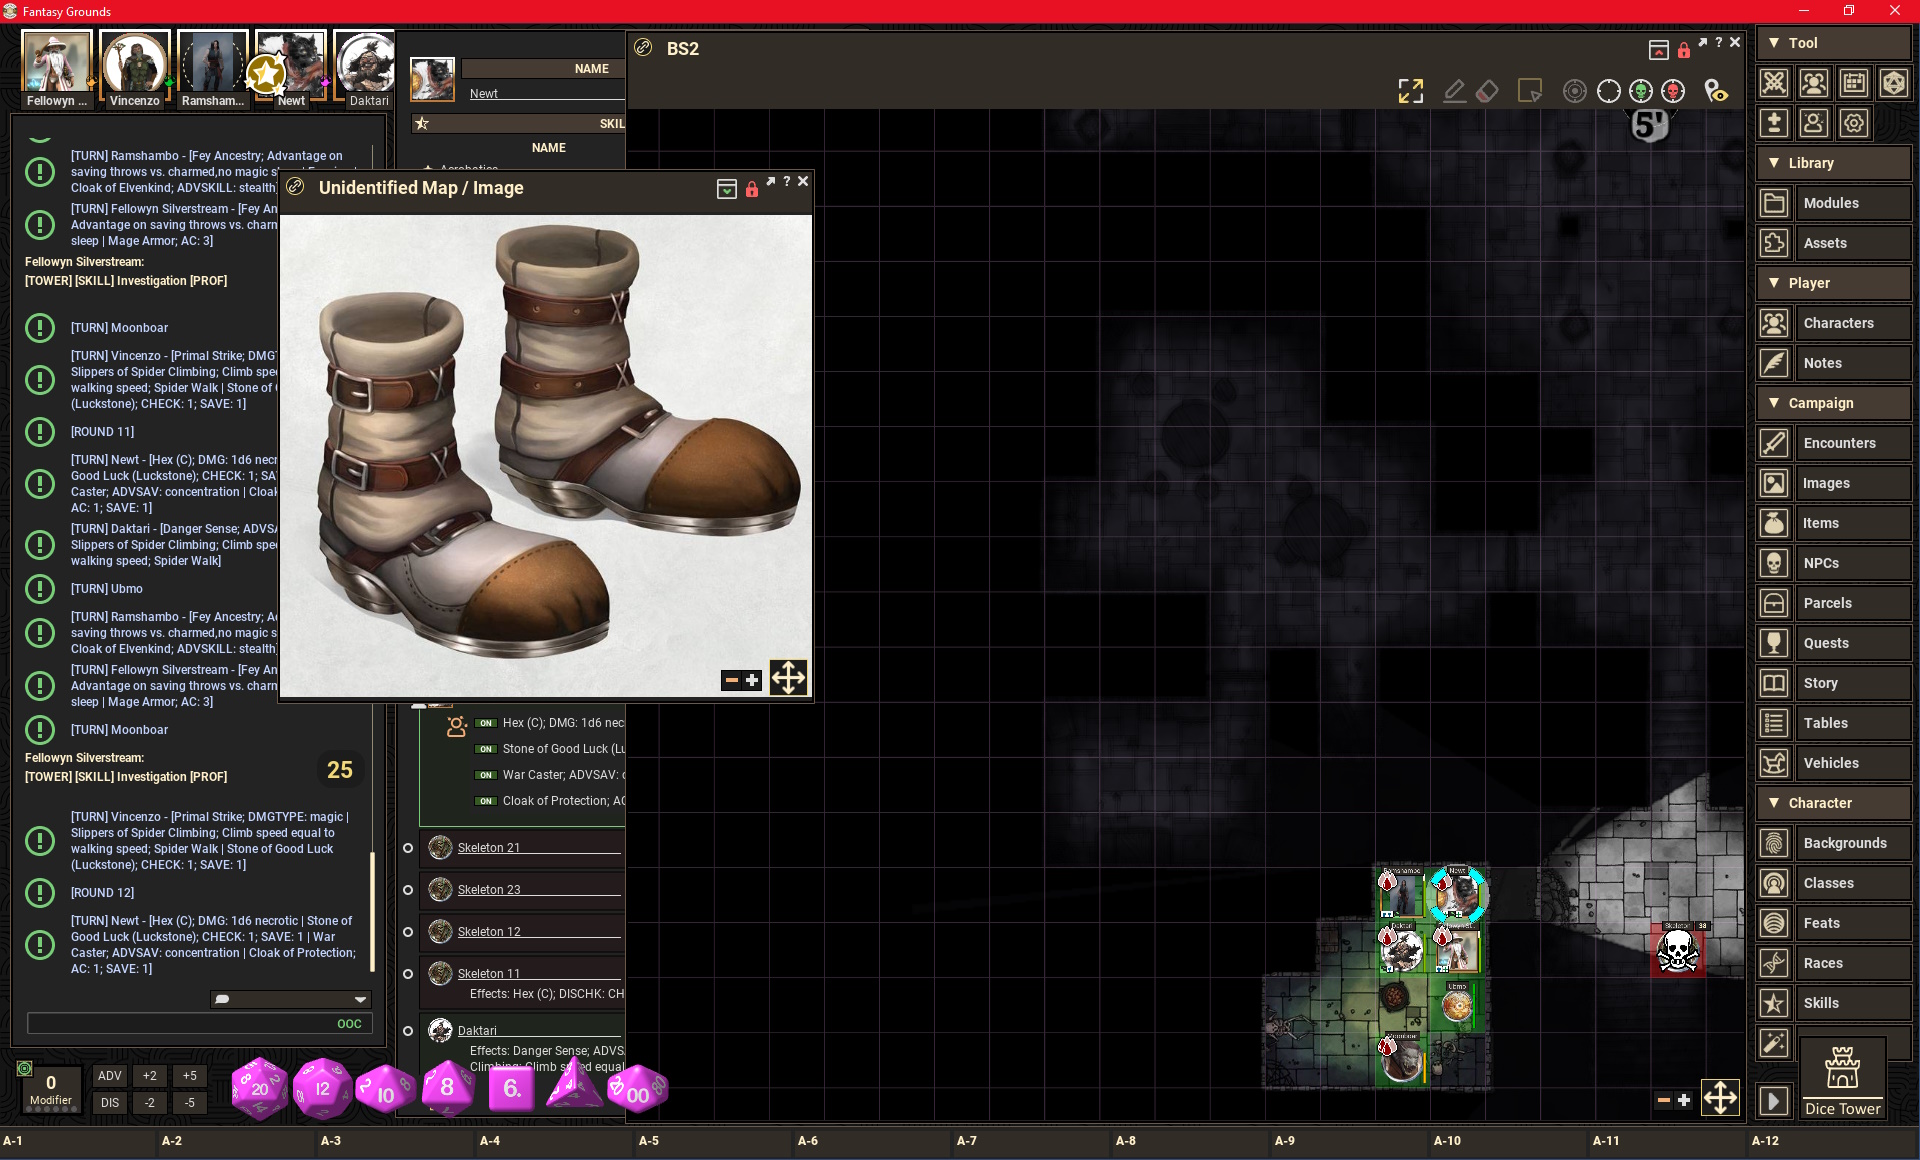
Task: Roll the purple d12 die
Action: pyautogui.click(x=322, y=1088)
